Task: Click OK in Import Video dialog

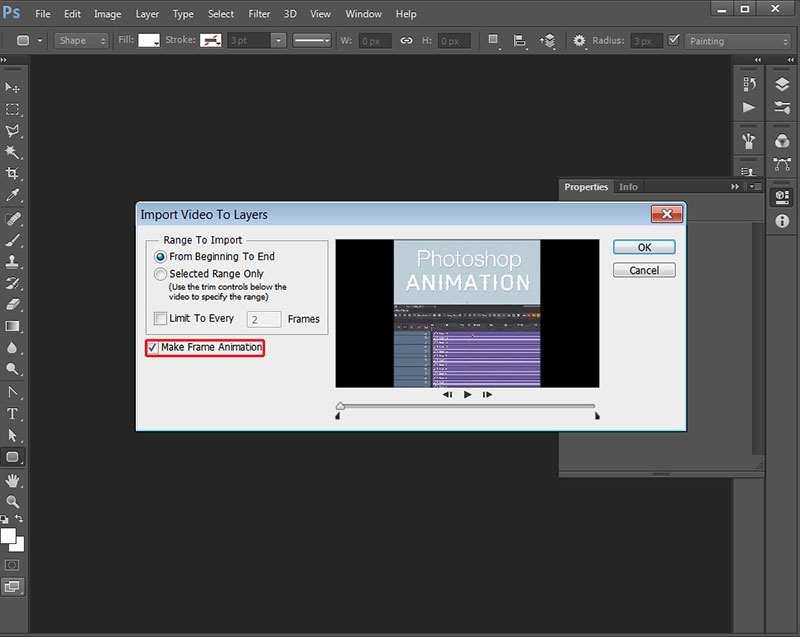Action: 644,247
